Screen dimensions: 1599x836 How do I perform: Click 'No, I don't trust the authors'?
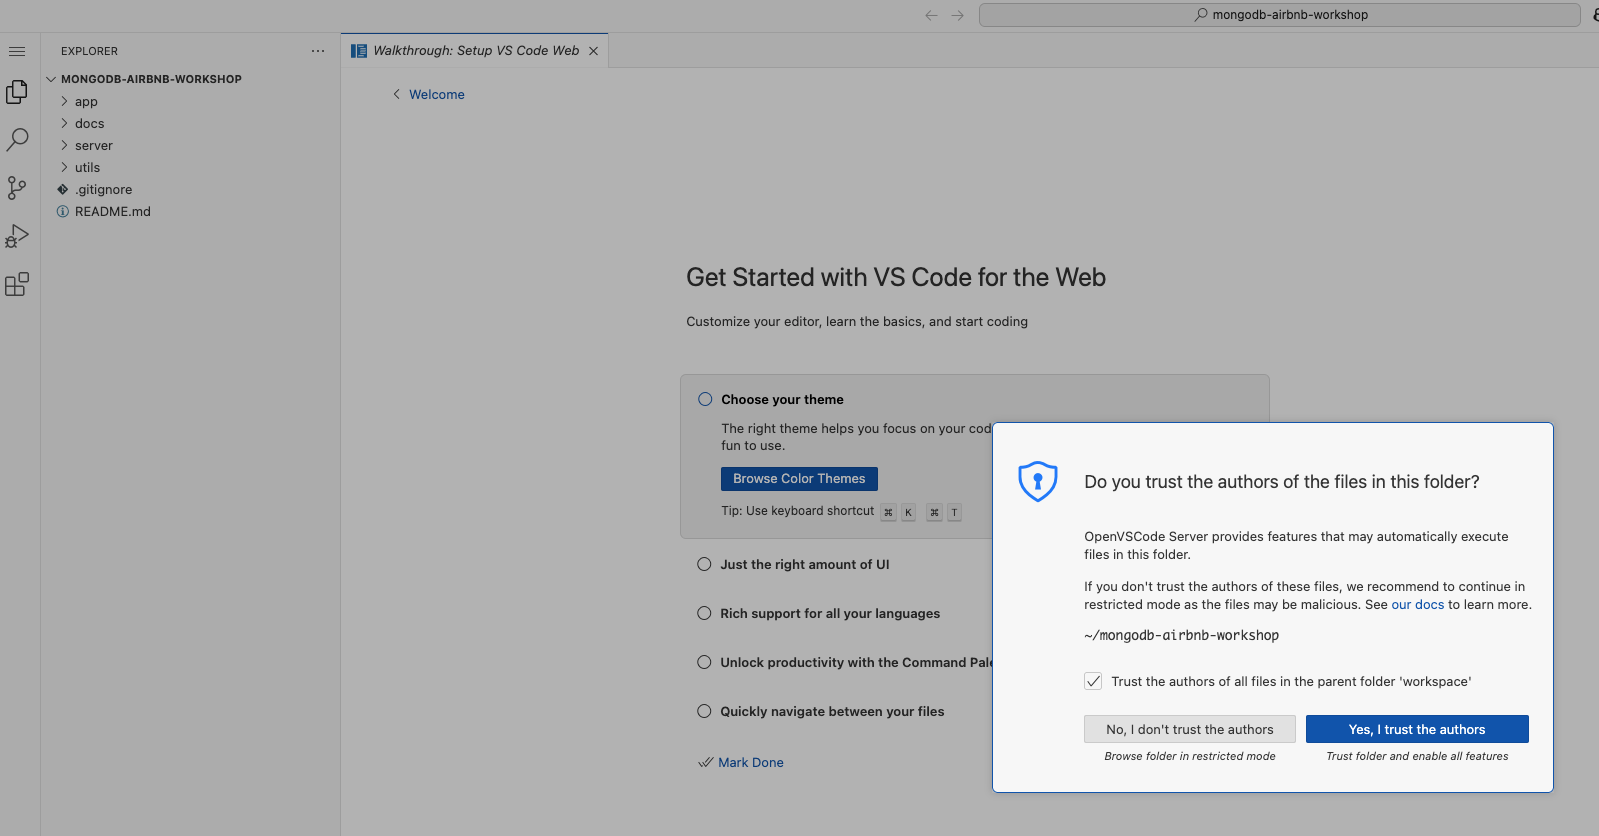point(1189,729)
